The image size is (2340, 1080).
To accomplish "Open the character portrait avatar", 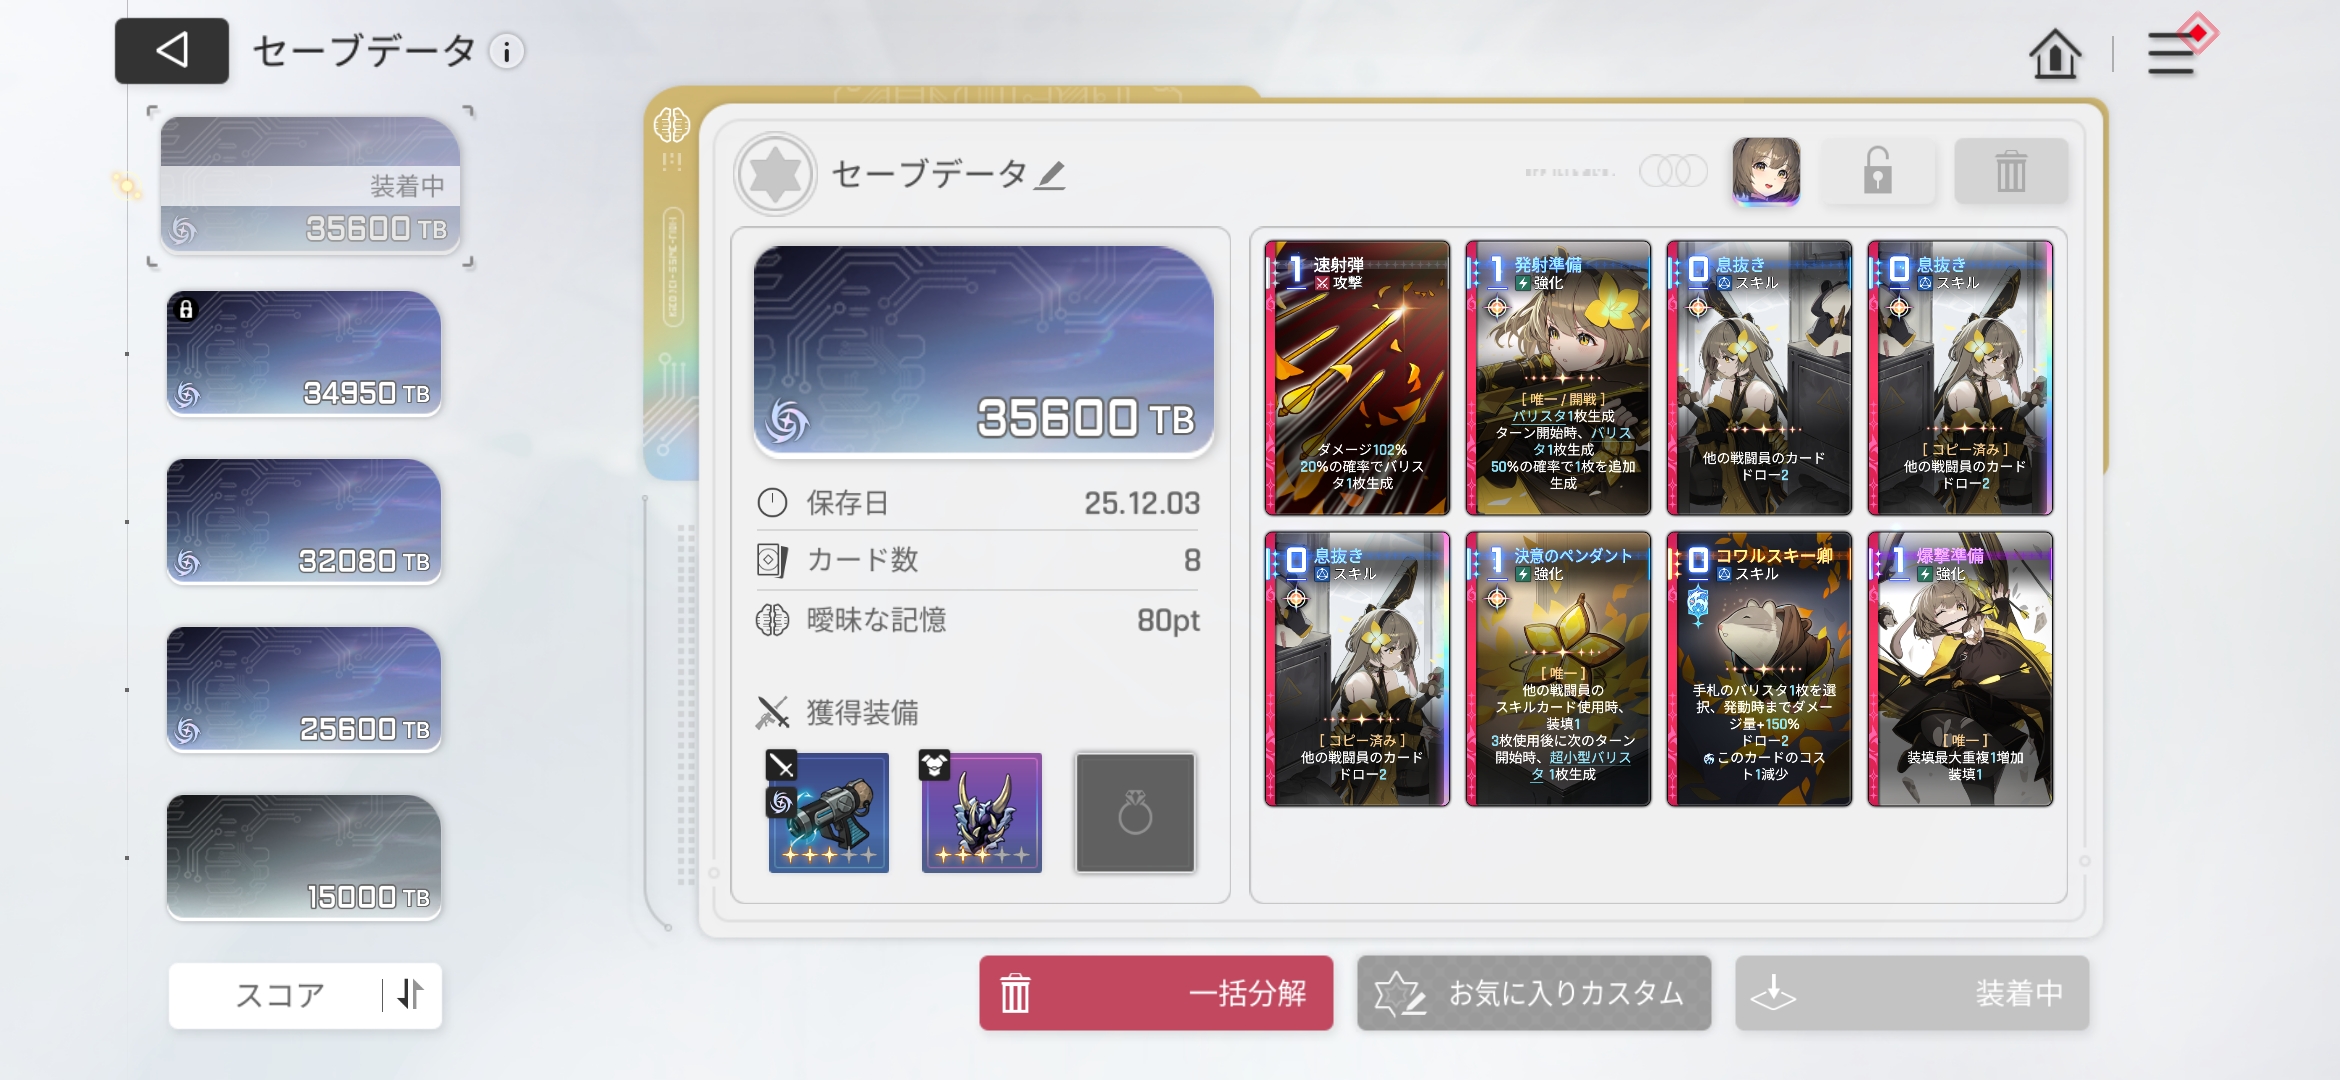I will 1766,172.
